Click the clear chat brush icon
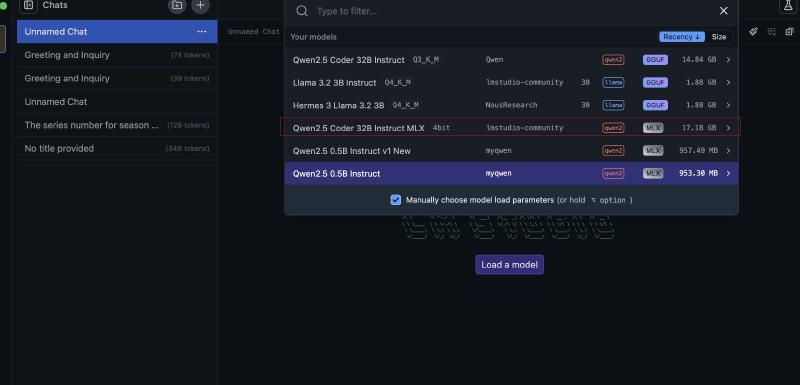This screenshot has height=385, width=800. click(x=753, y=32)
